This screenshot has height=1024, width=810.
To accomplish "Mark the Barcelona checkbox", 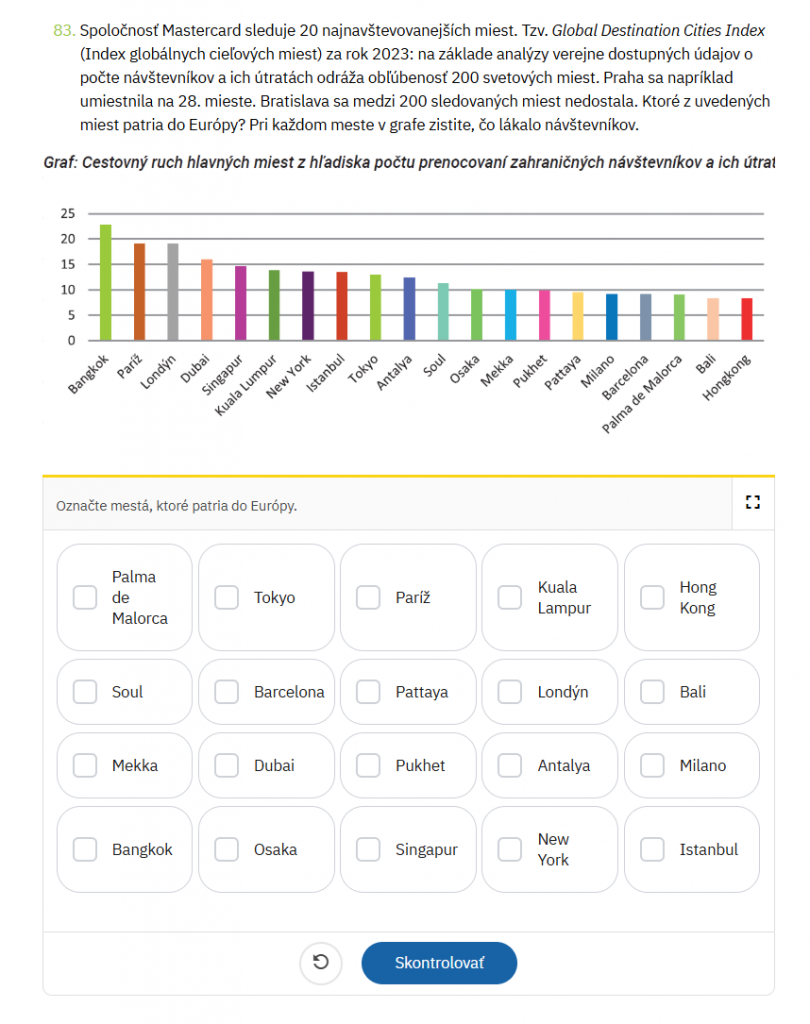I will tap(227, 692).
